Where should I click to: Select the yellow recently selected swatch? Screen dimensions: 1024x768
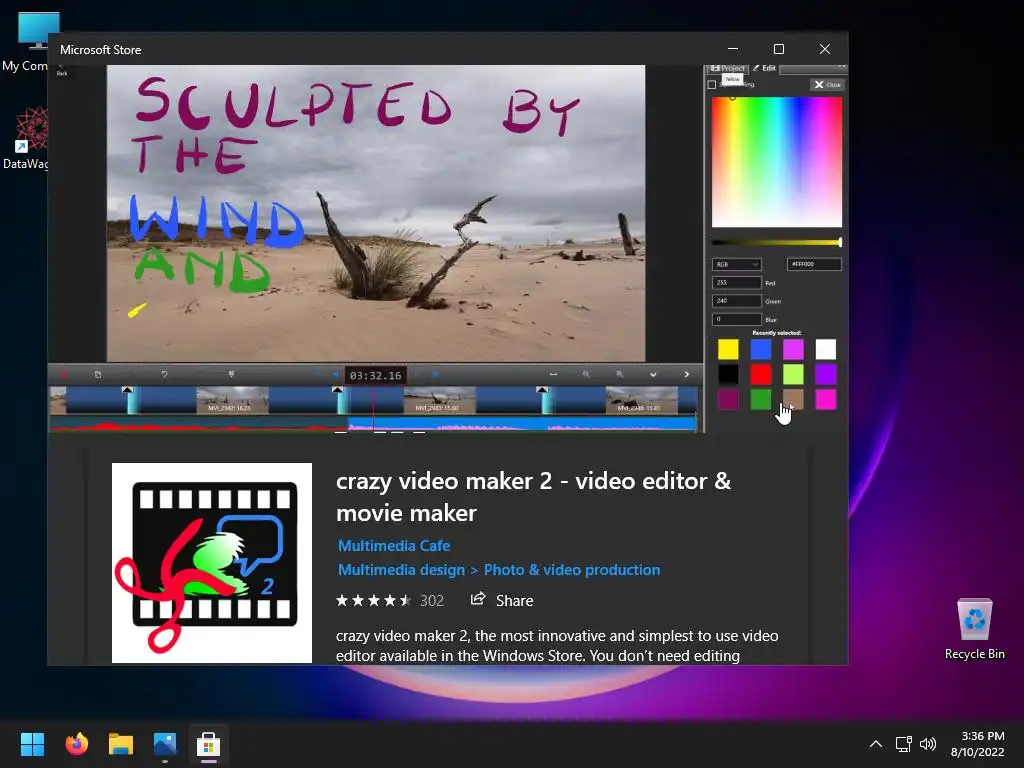pyautogui.click(x=728, y=349)
